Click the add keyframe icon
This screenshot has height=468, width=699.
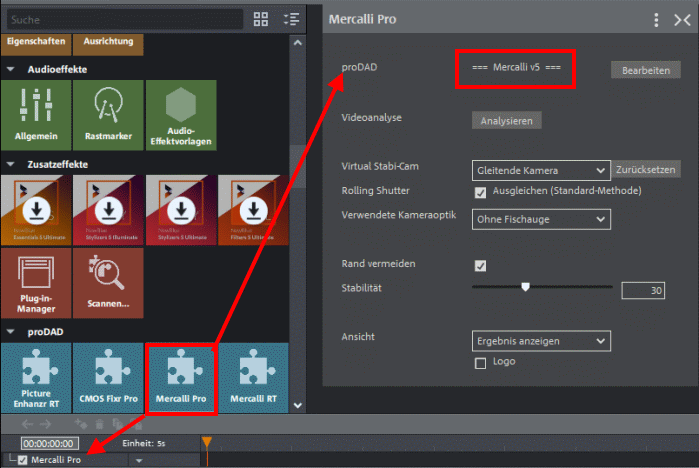click(x=81, y=423)
